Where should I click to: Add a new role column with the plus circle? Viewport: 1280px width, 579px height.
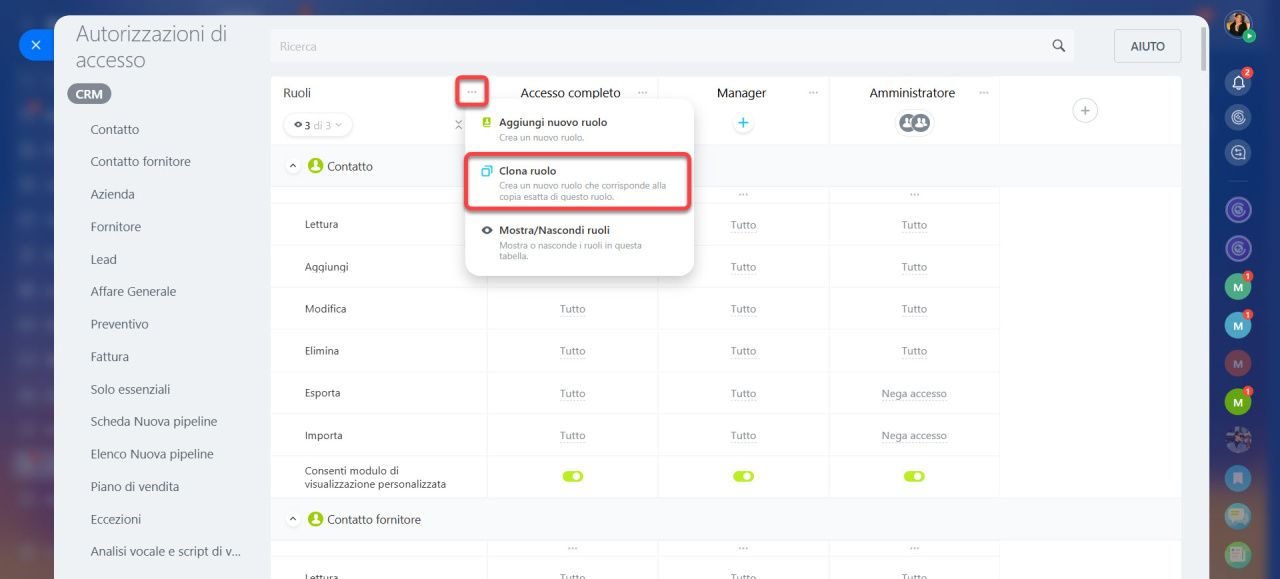(1085, 110)
